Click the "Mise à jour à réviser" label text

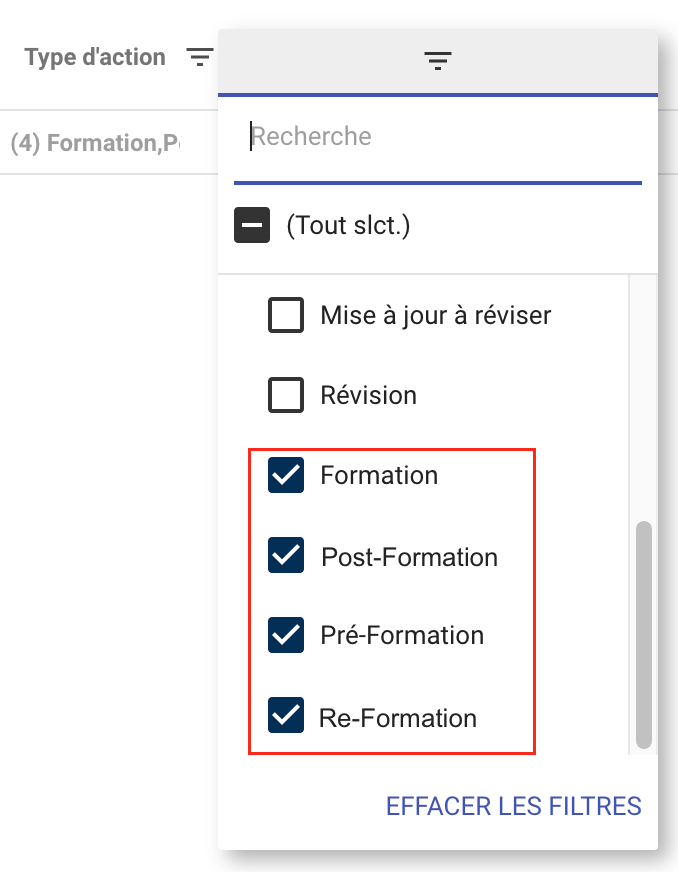435,316
